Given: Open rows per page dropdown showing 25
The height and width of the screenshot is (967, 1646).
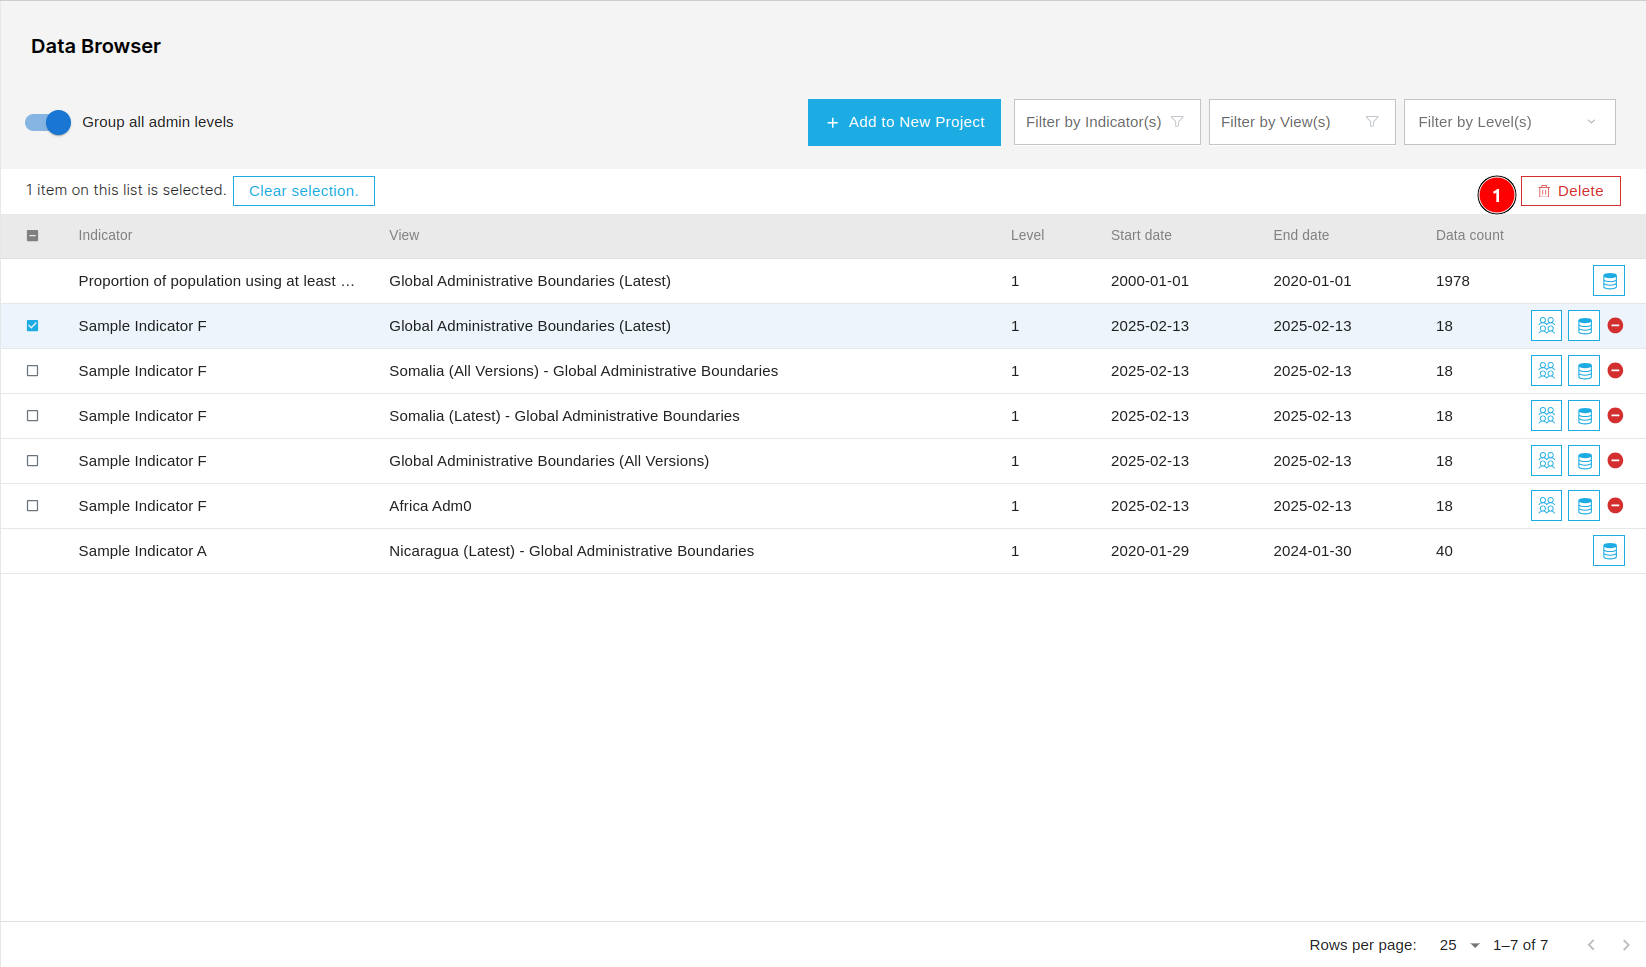Looking at the screenshot, I should pos(1459,945).
